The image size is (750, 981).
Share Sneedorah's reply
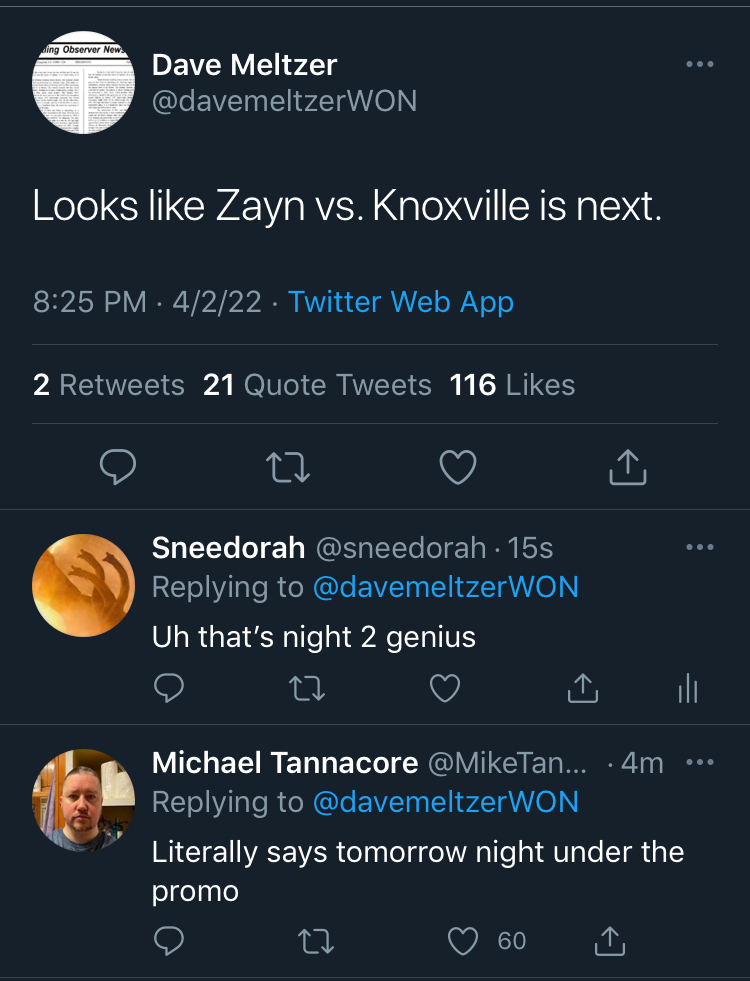pyautogui.click(x=582, y=688)
